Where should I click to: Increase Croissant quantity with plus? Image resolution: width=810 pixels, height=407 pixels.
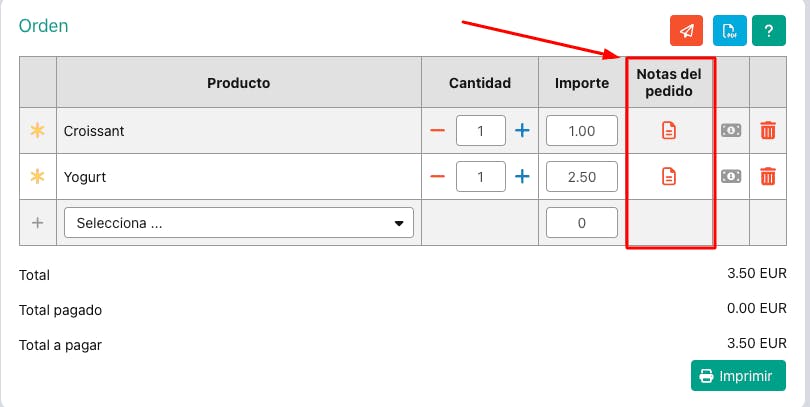(522, 131)
